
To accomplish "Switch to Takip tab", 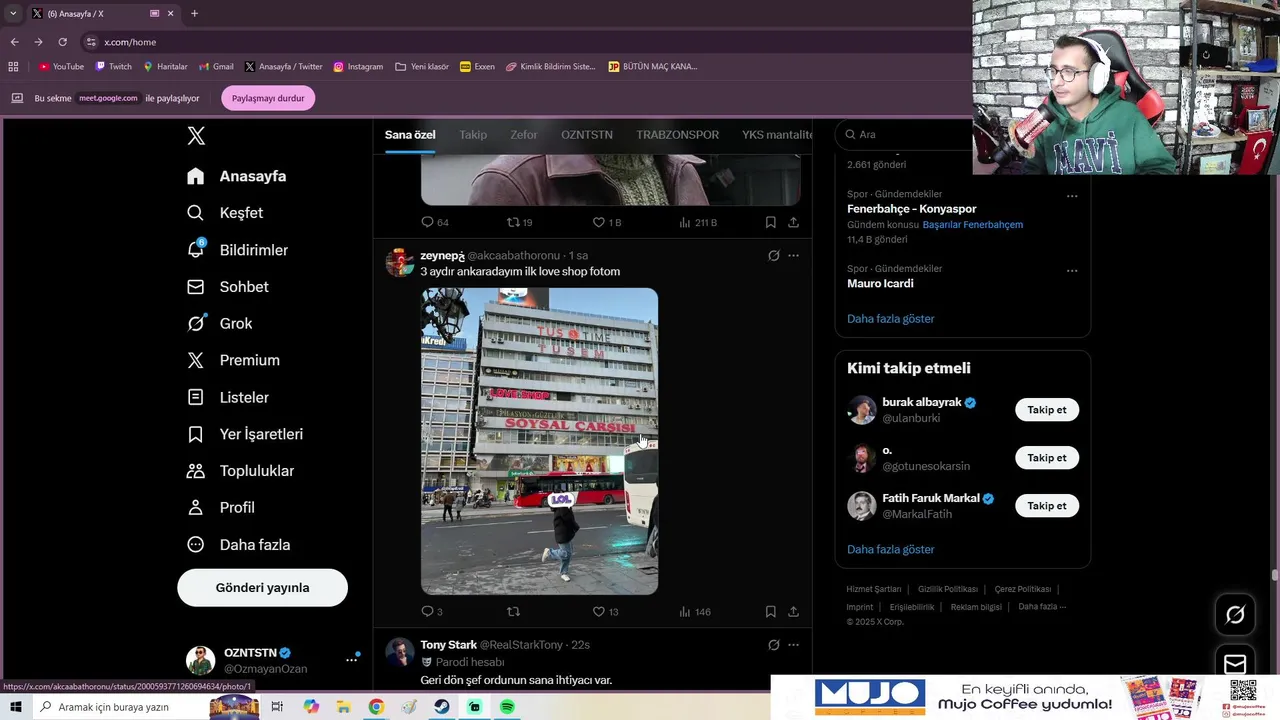I will (x=473, y=135).
